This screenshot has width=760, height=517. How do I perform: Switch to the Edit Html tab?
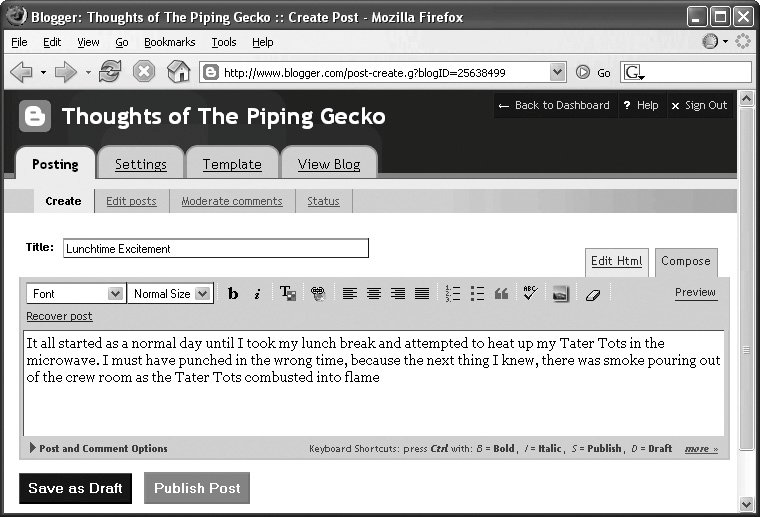tap(616, 261)
